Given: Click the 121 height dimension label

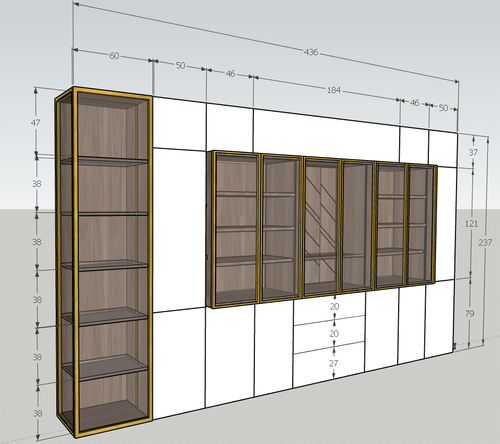Looking at the screenshot, I should click(471, 224).
